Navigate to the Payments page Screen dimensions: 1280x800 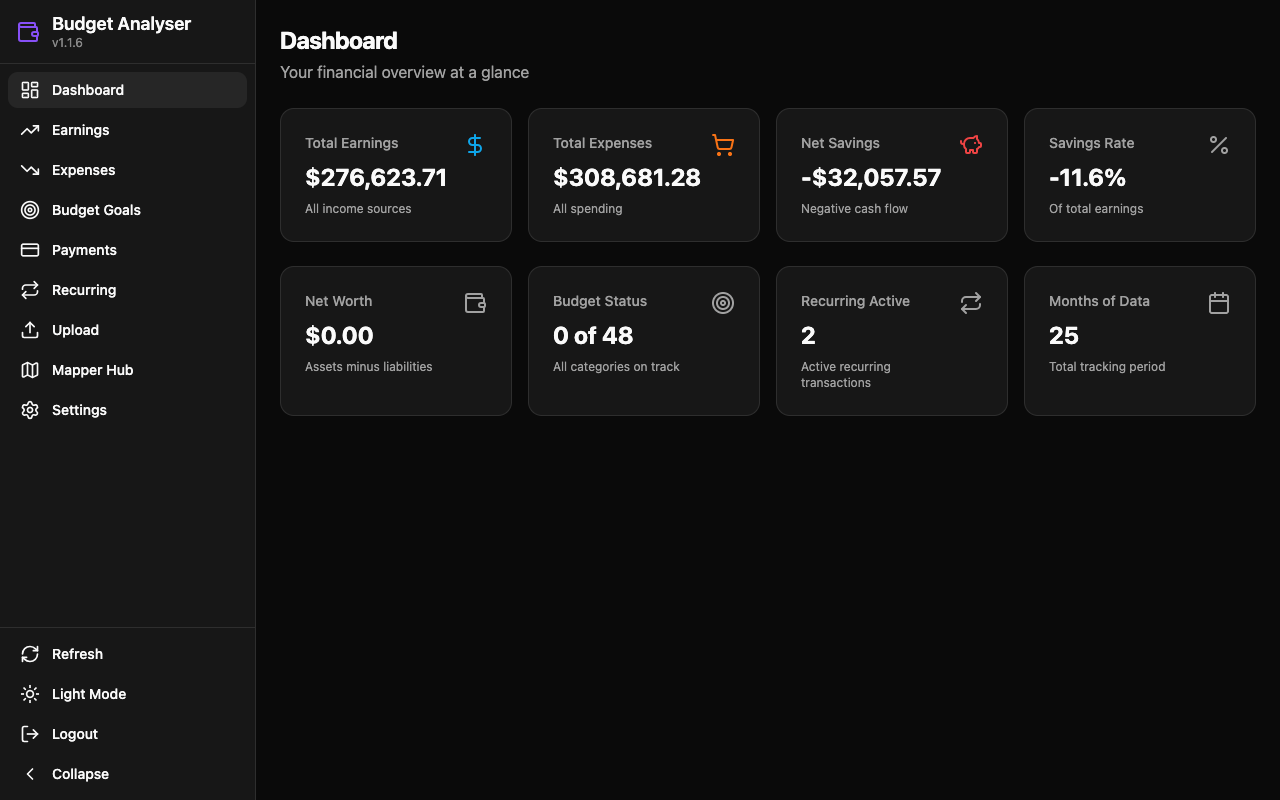(84, 250)
